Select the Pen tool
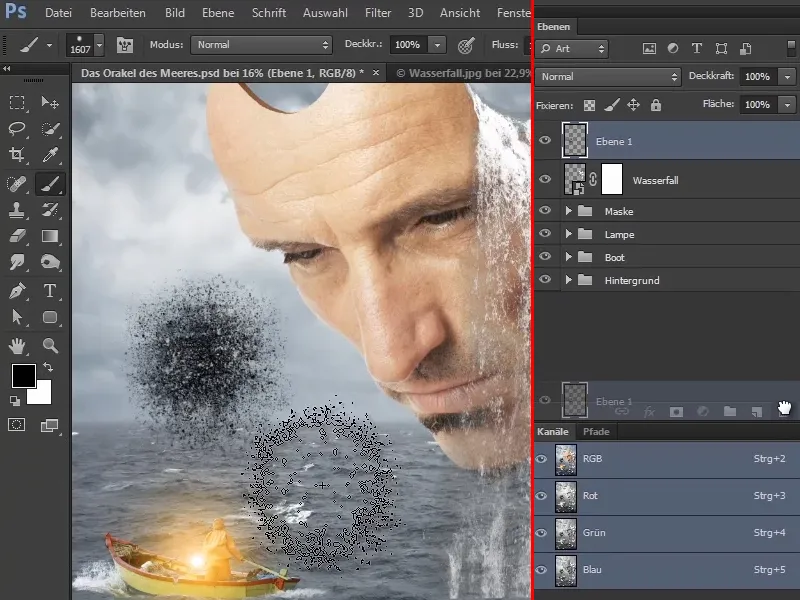This screenshot has width=800, height=600. pyautogui.click(x=17, y=291)
